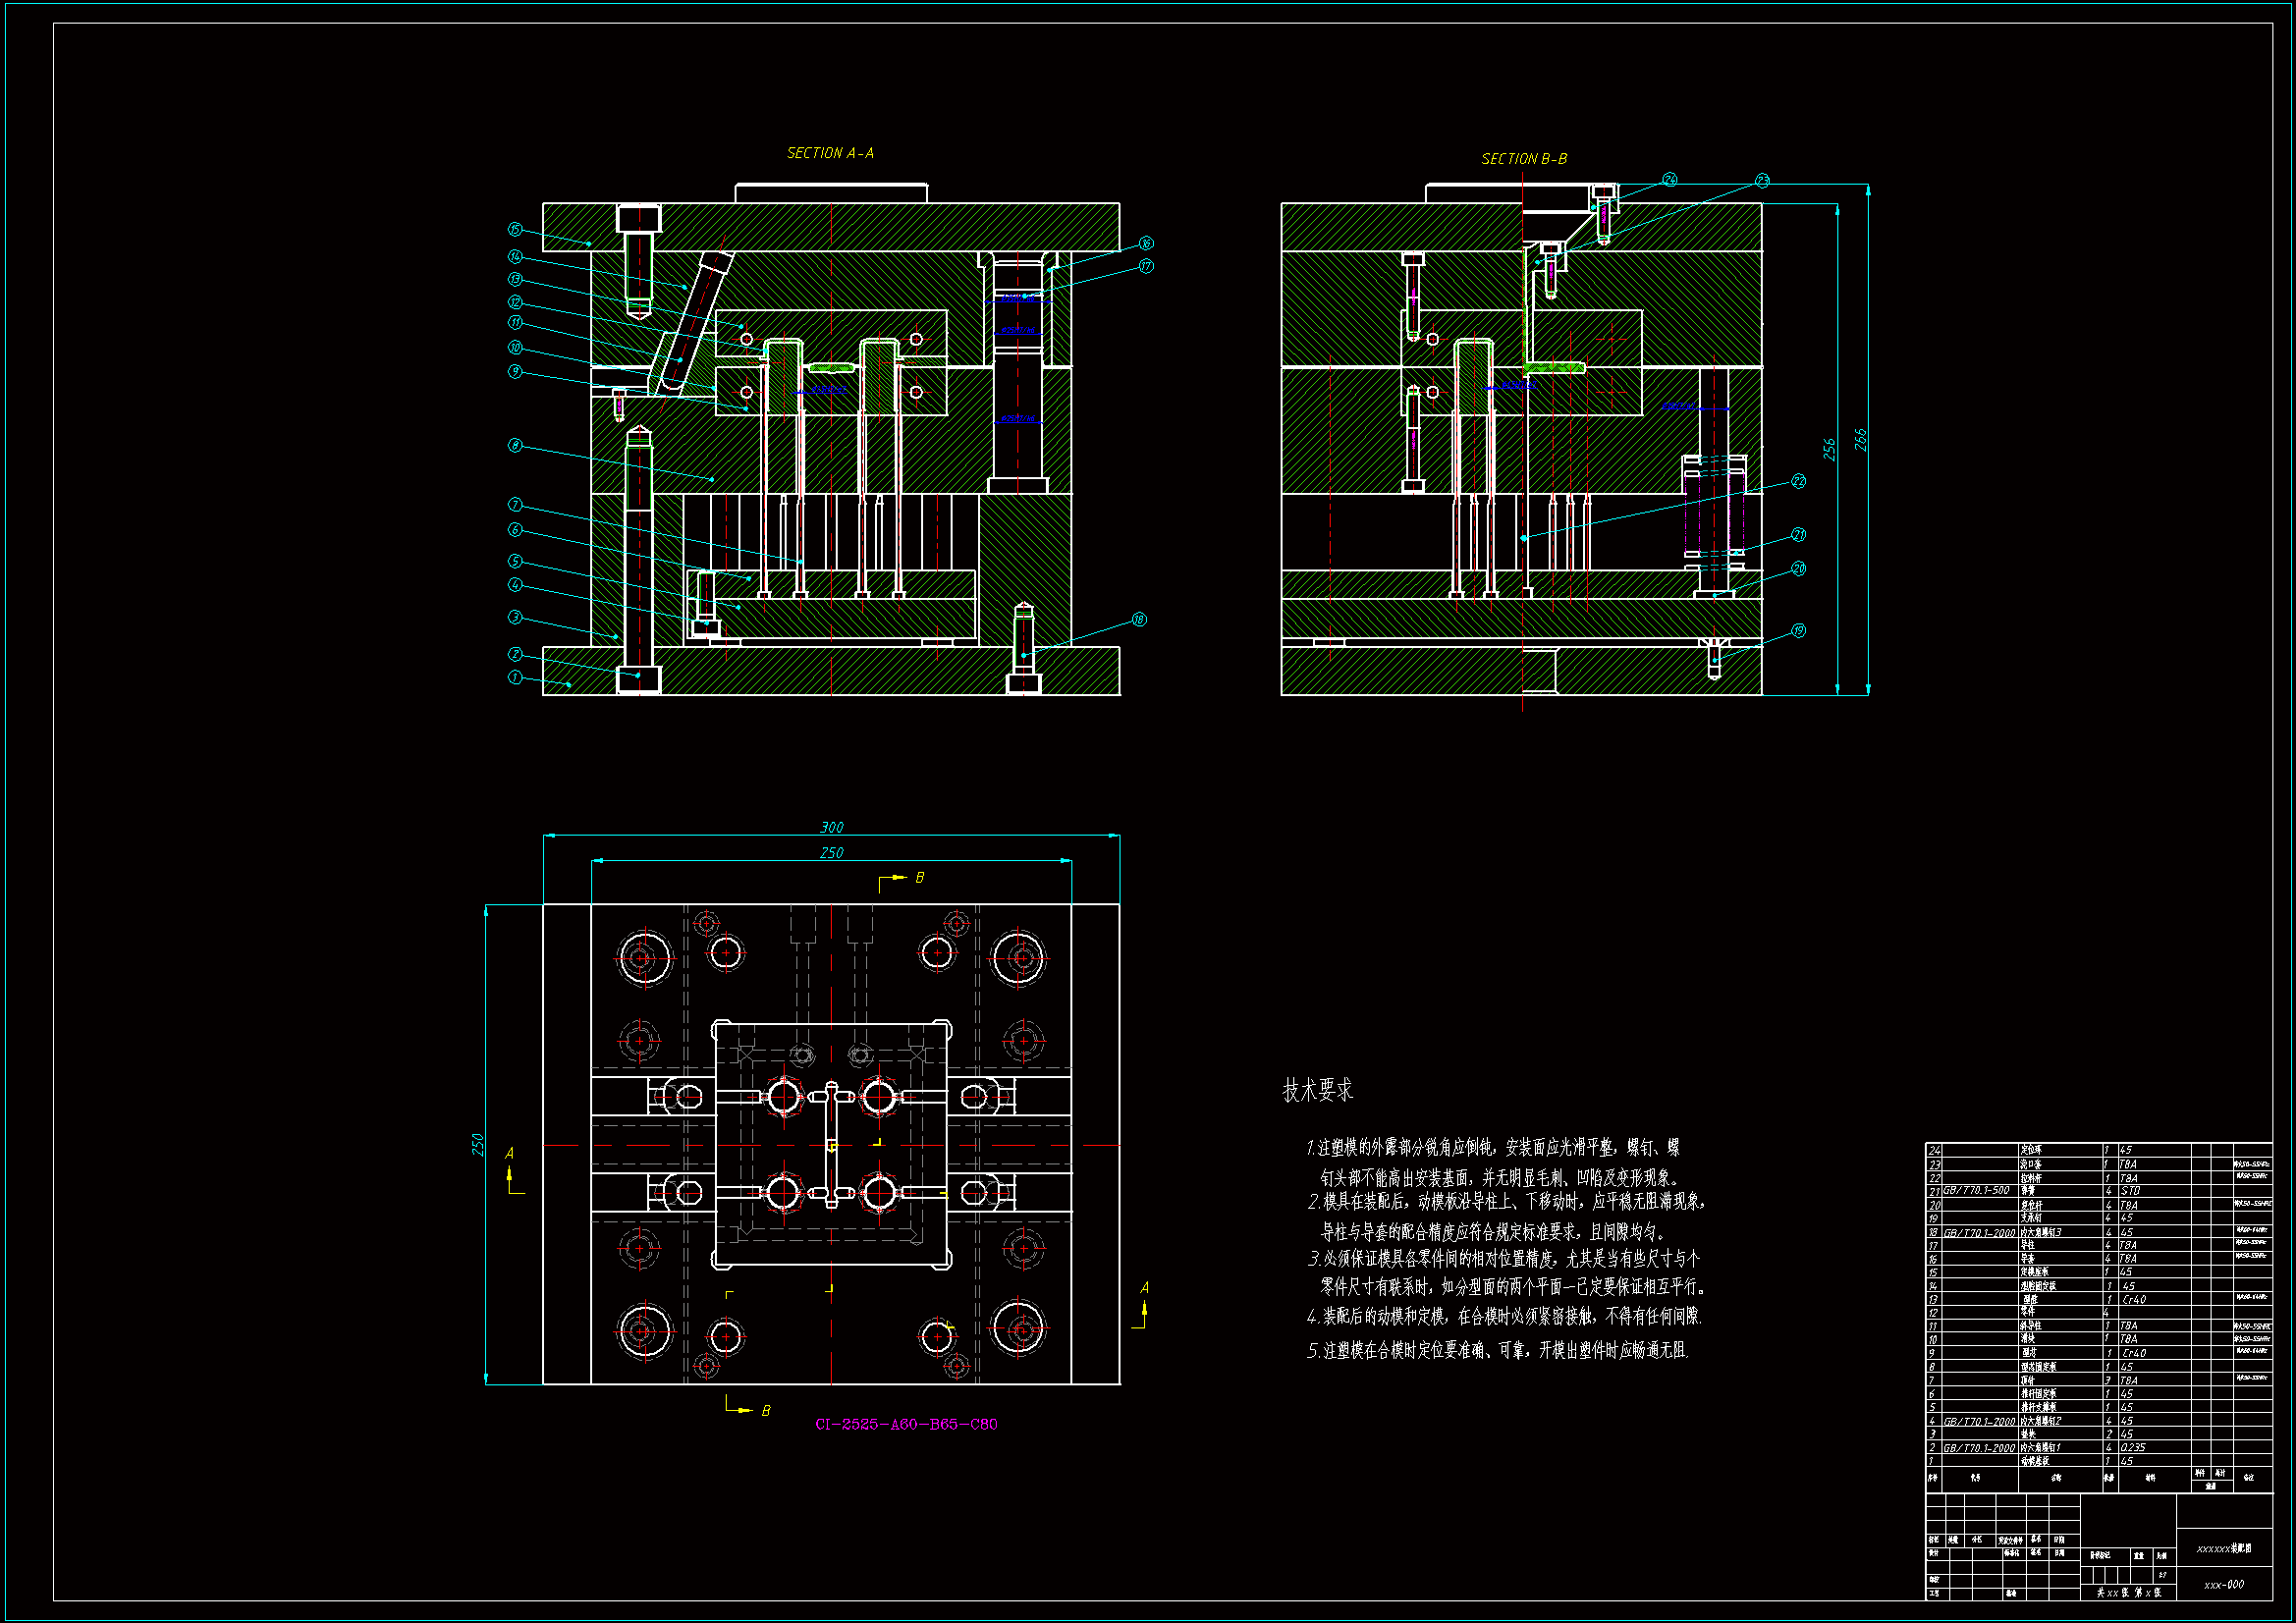Click the Q235 material cell in parts list
The width and height of the screenshot is (2296, 1623).
[2133, 1447]
